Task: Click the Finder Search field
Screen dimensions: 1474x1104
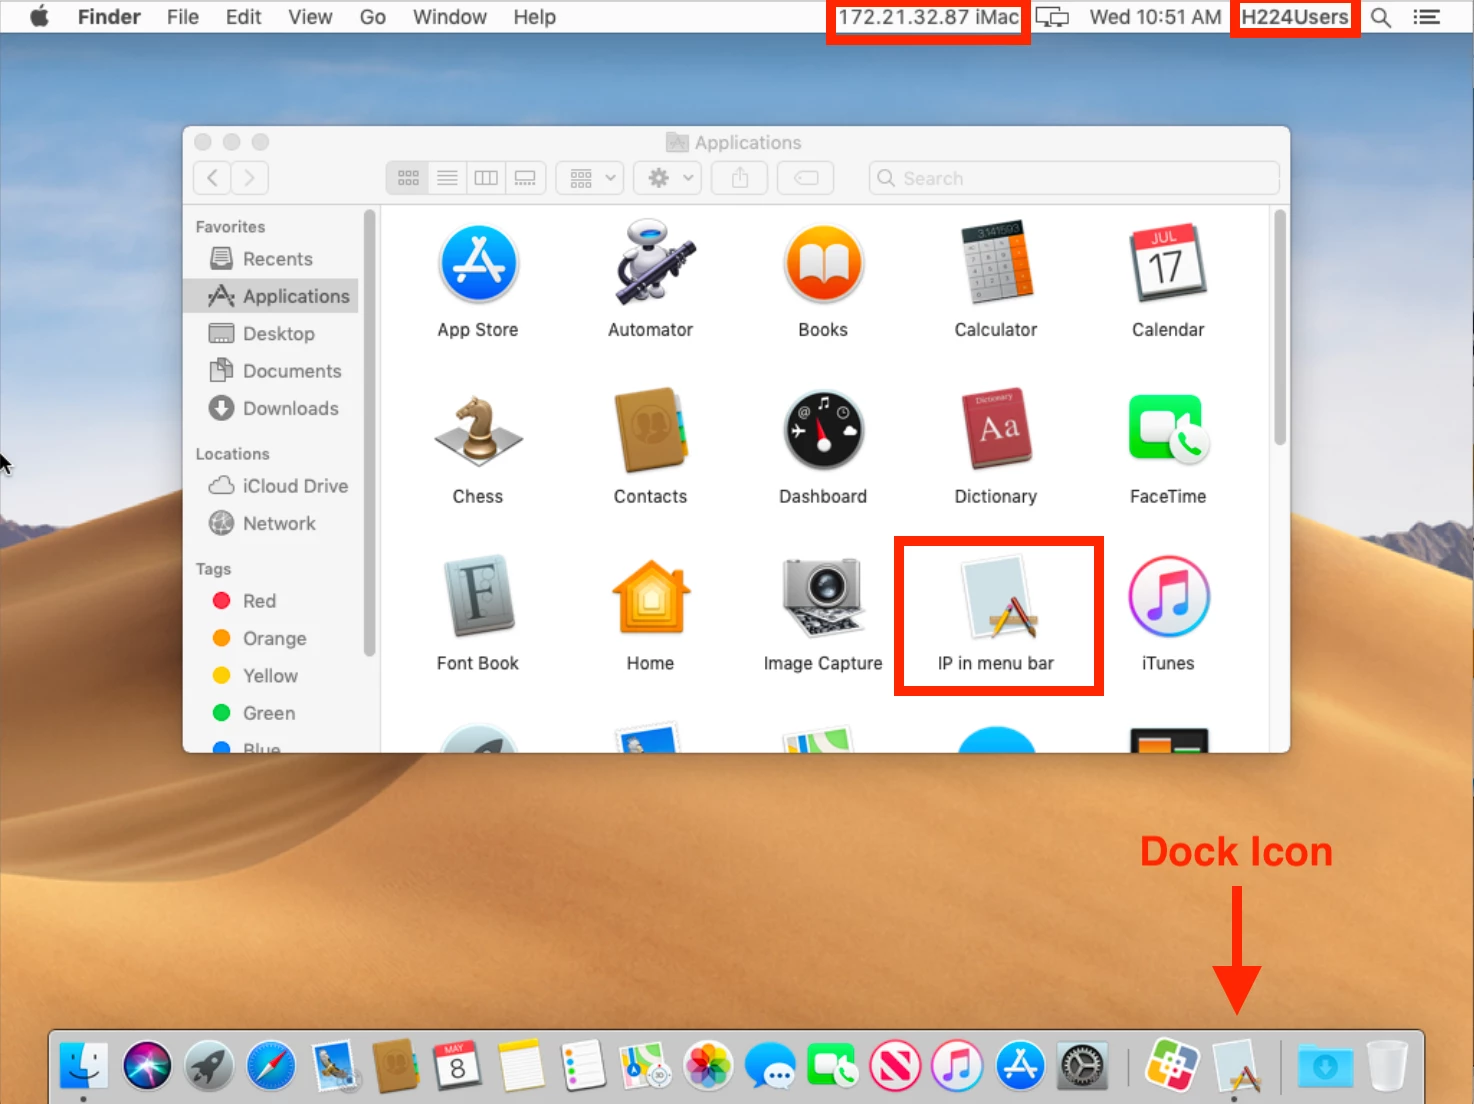Action: coord(1074,178)
